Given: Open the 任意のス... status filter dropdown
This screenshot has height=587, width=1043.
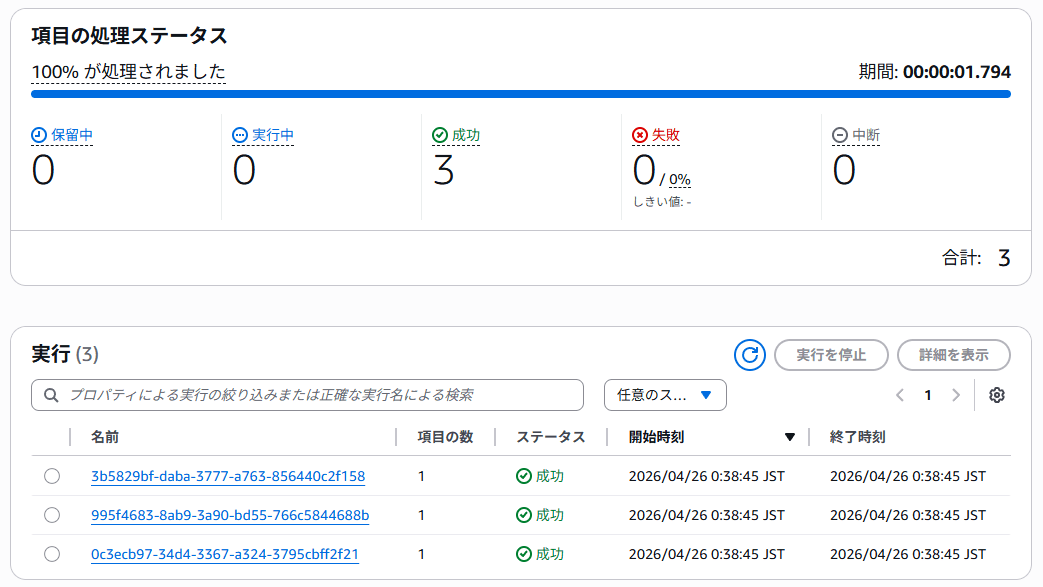Looking at the screenshot, I should tap(665, 395).
